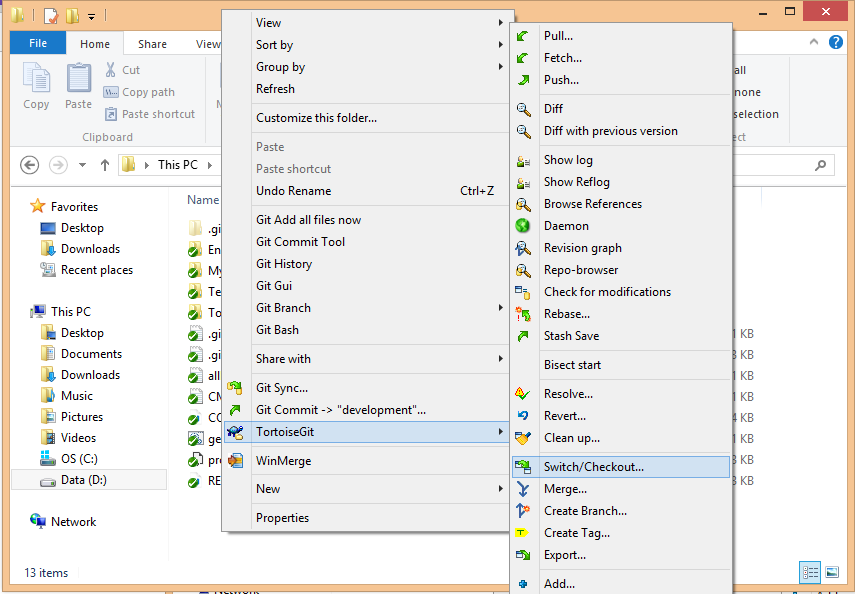Expand the Share with submenu arrow

500,358
